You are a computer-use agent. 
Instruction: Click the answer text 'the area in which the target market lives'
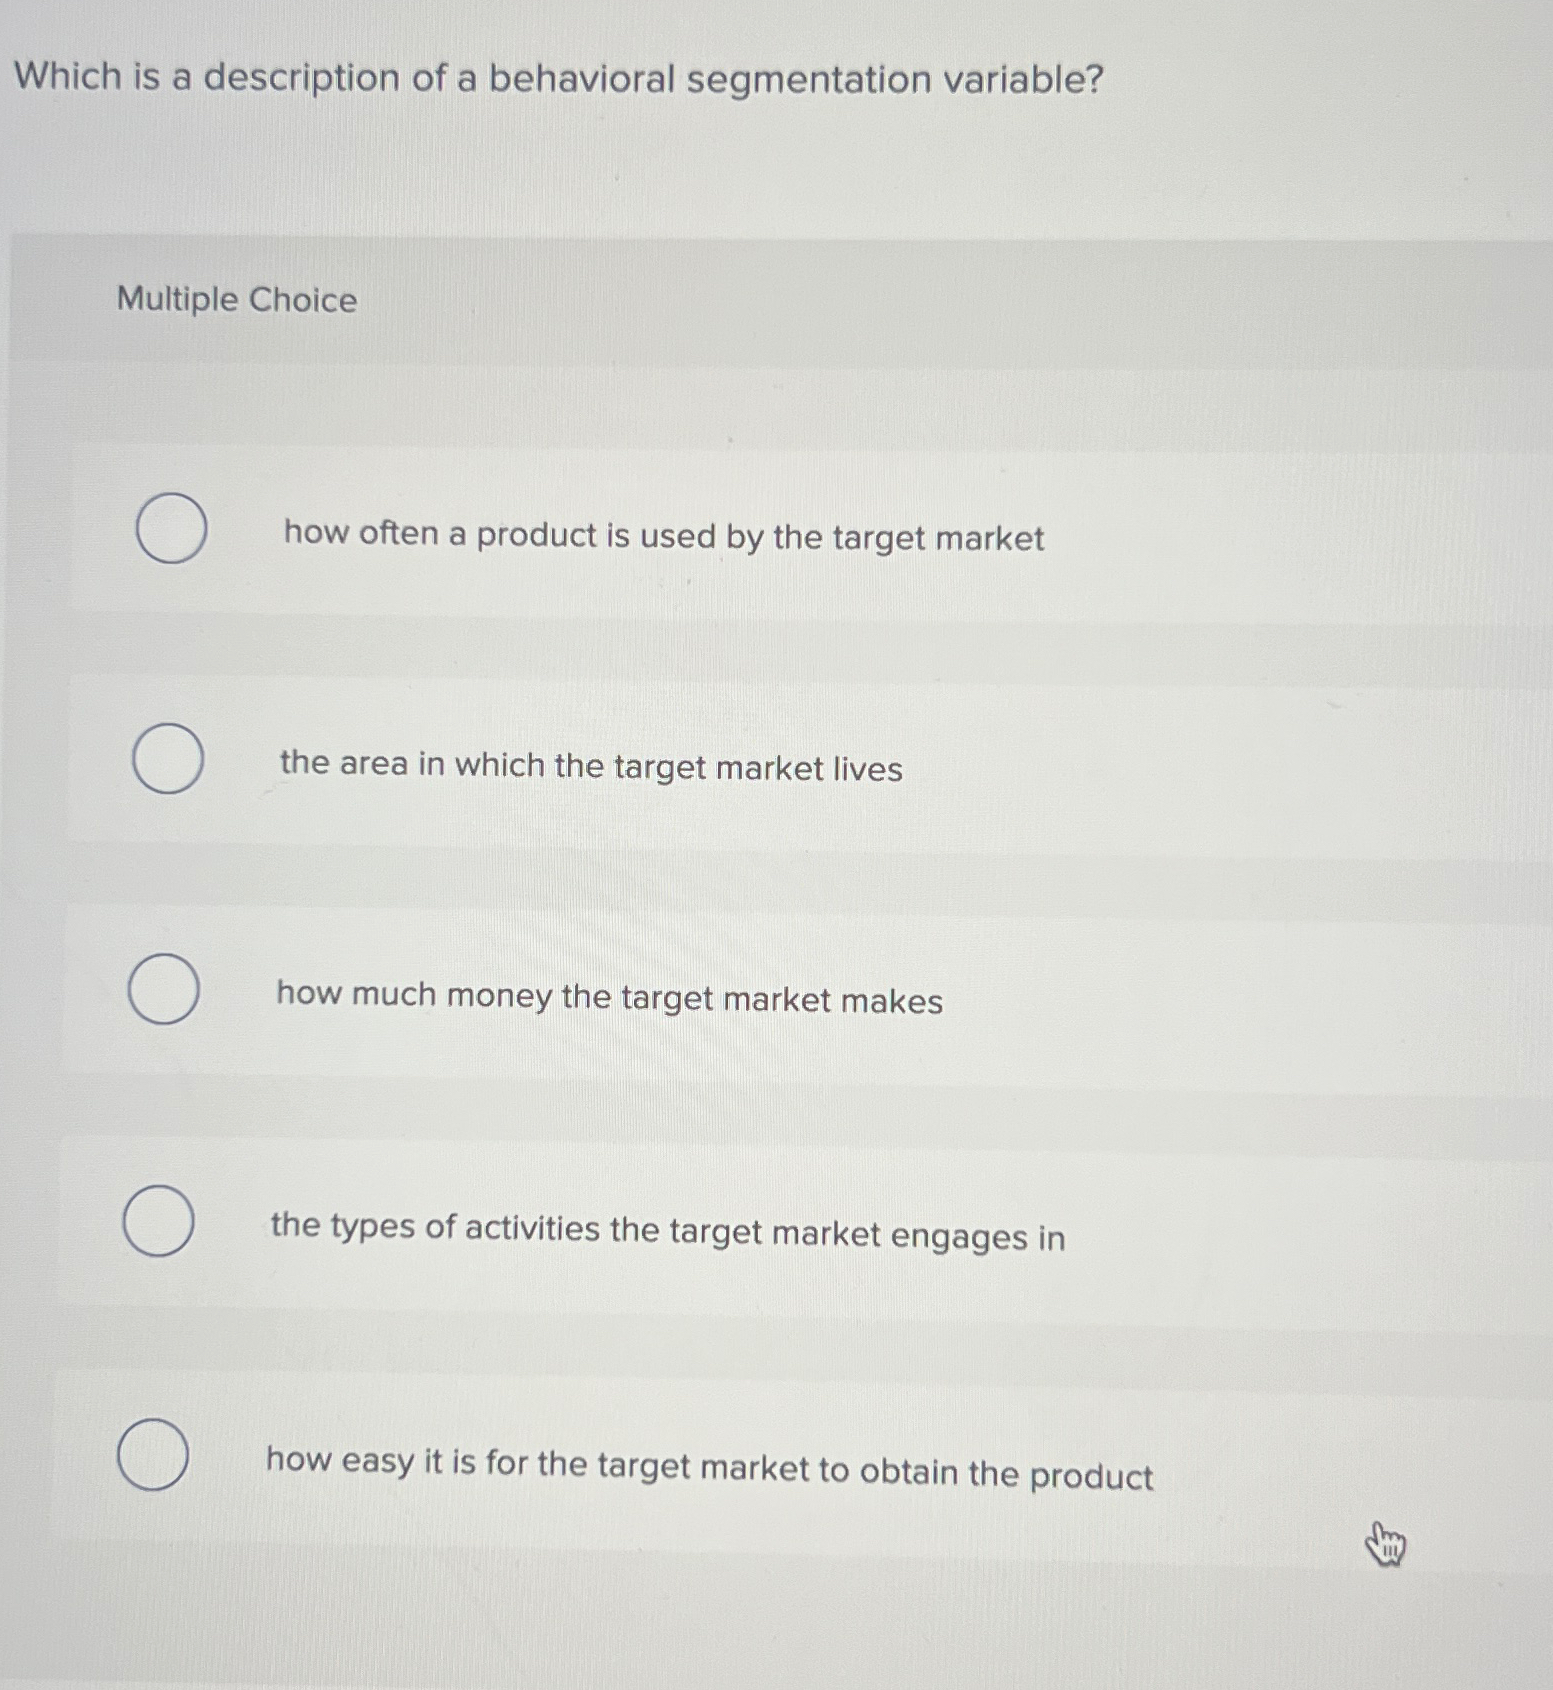coord(590,766)
